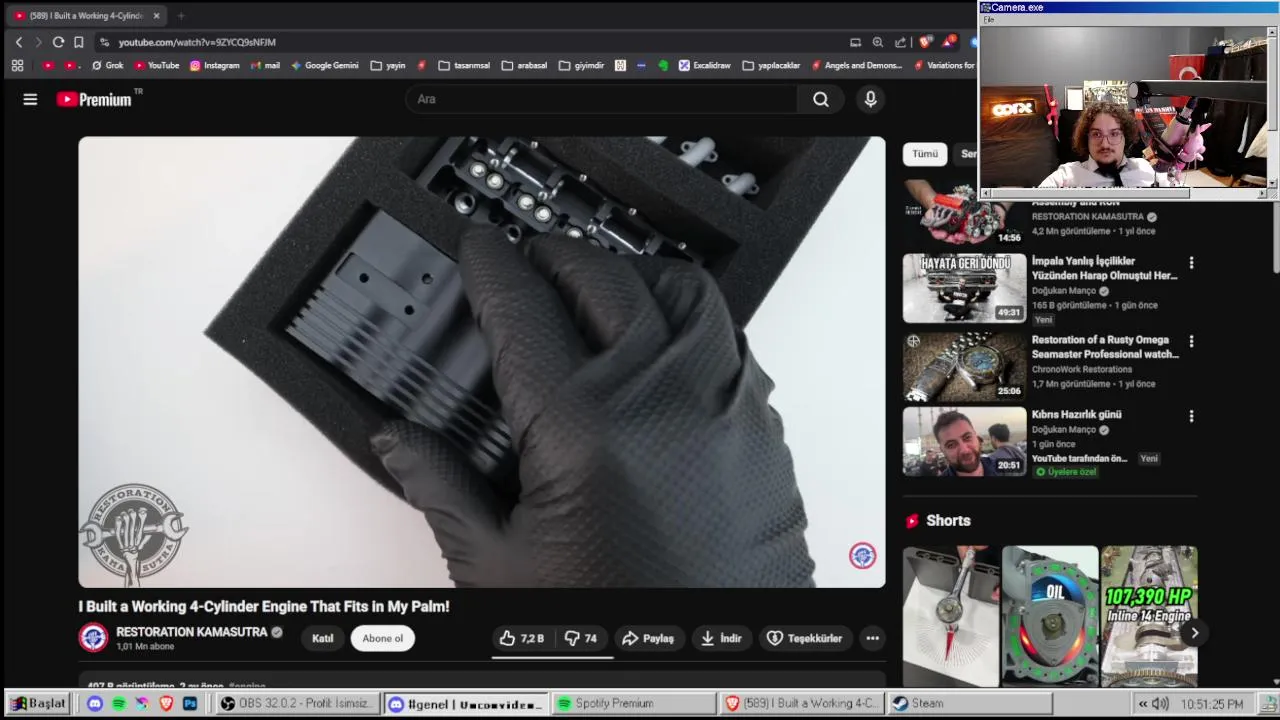Open the Google Gemini bookmark

tap(324, 65)
